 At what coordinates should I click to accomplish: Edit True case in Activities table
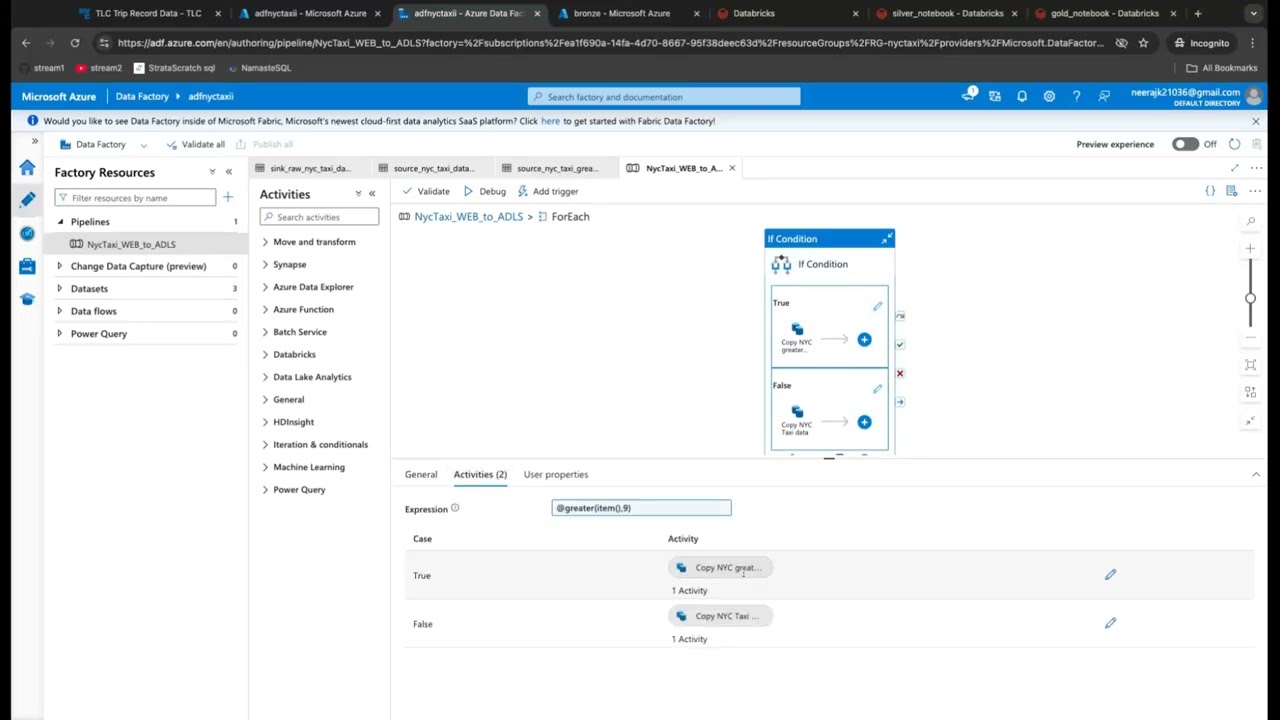tap(1110, 575)
